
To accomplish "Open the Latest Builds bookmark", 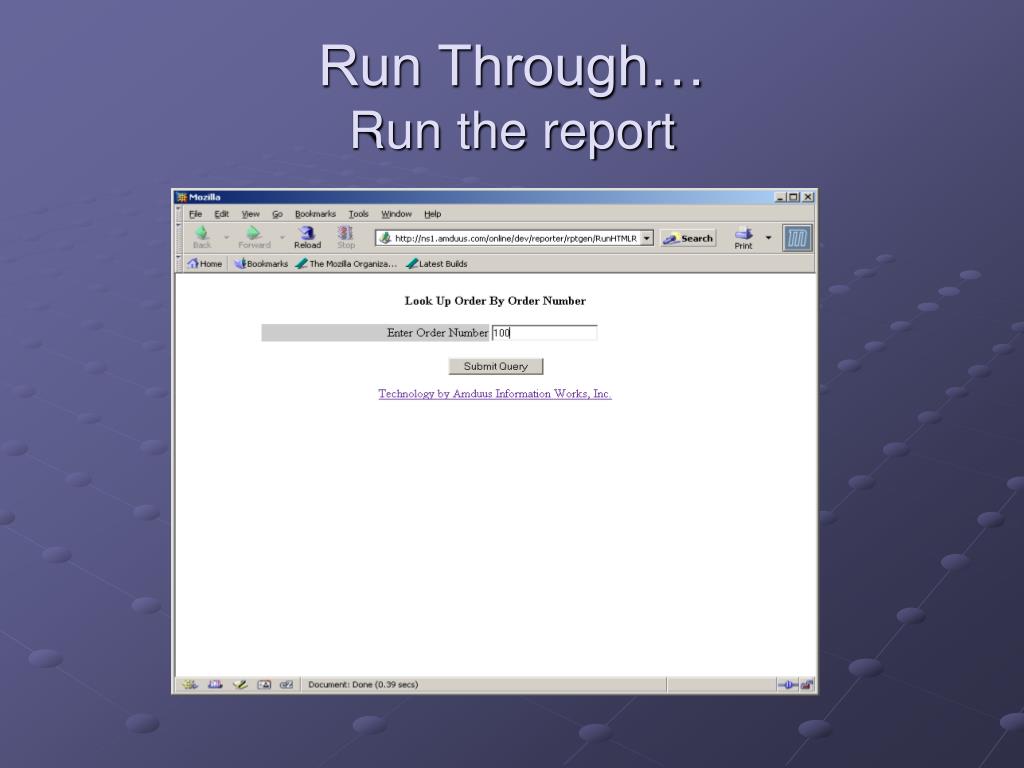I will coord(437,264).
